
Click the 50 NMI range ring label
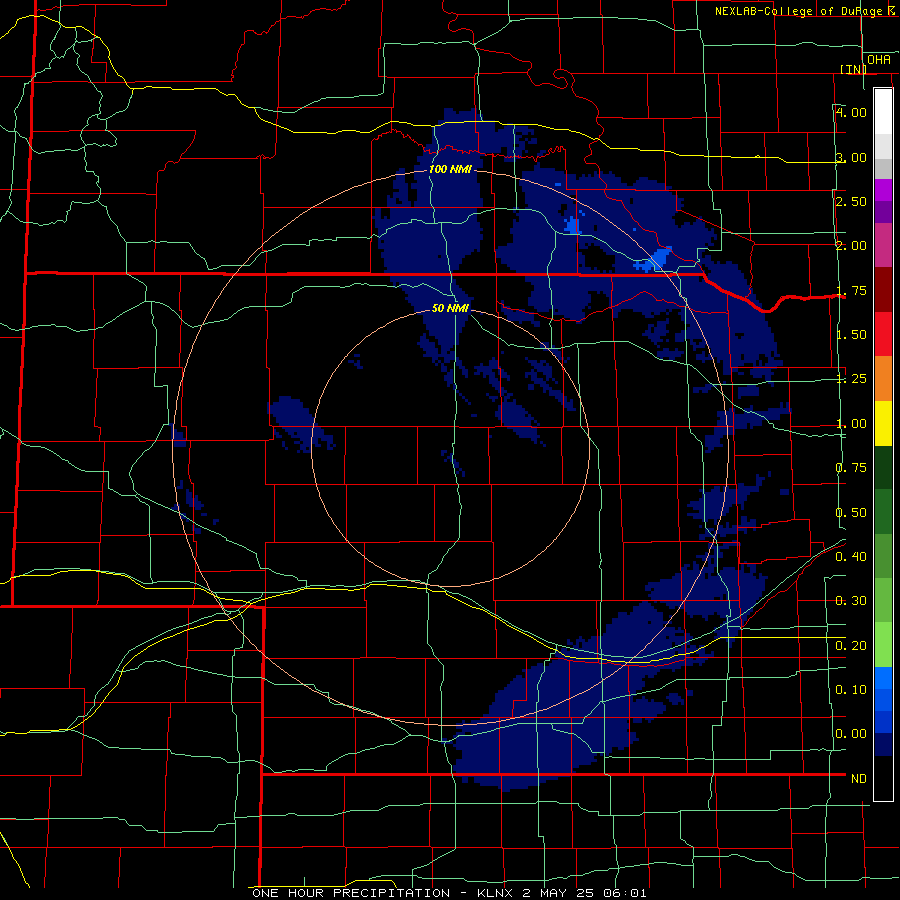[x=451, y=308]
